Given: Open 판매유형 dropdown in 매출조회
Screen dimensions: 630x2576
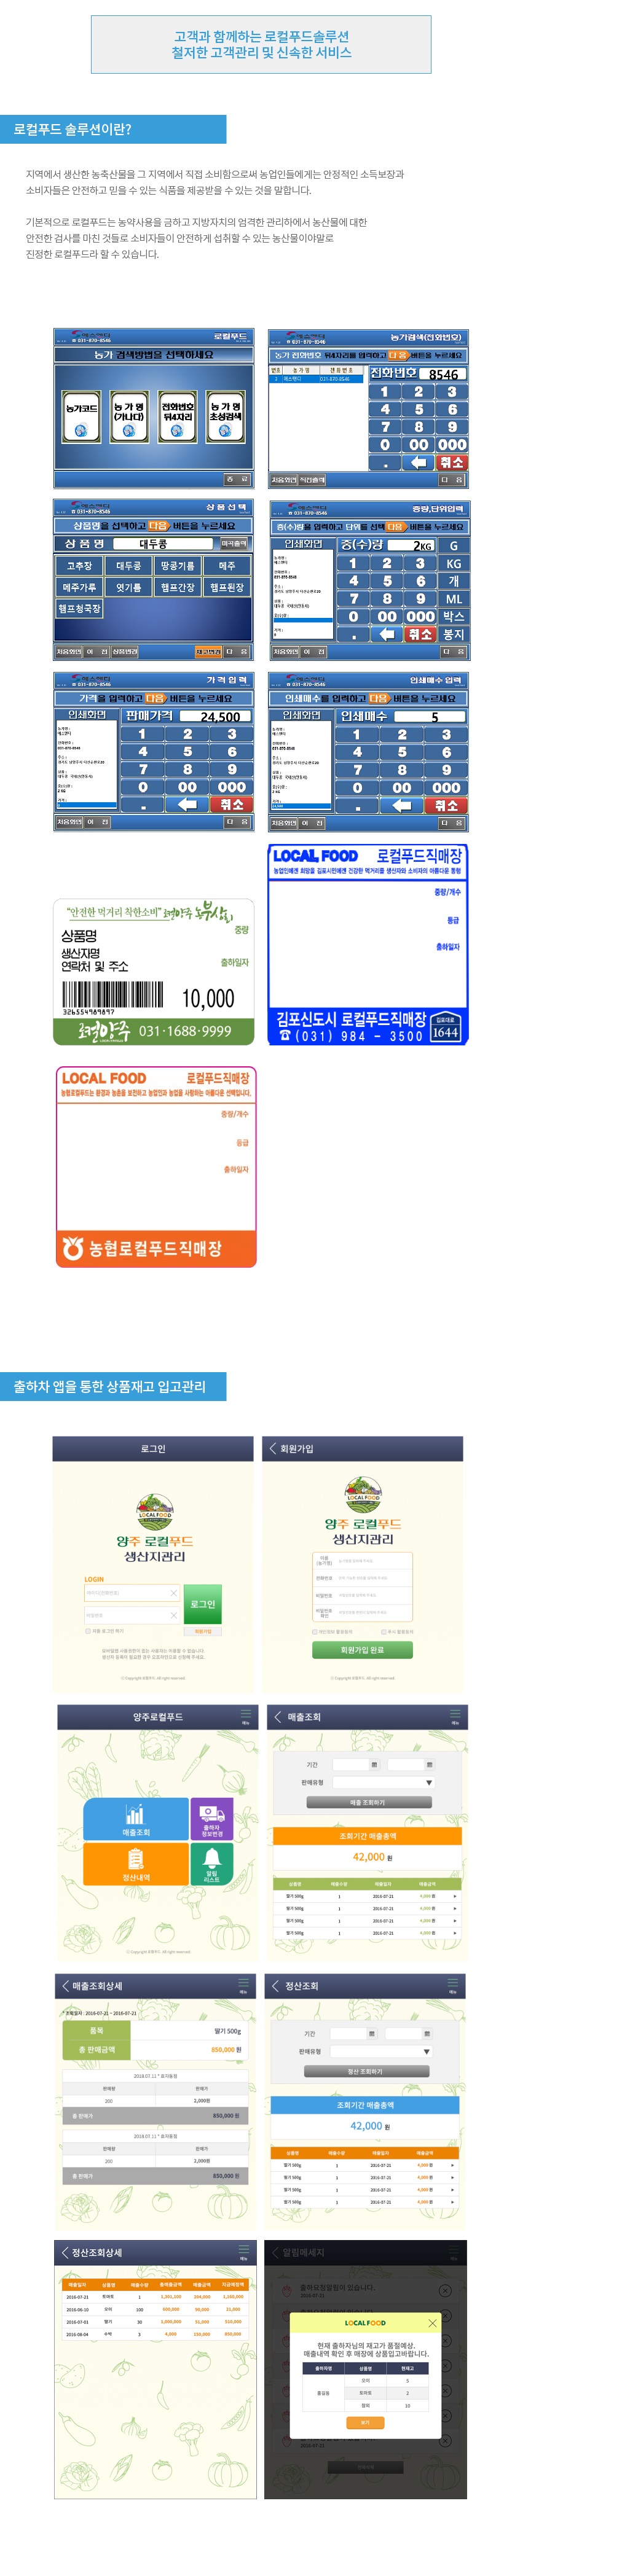Looking at the screenshot, I should [383, 1782].
